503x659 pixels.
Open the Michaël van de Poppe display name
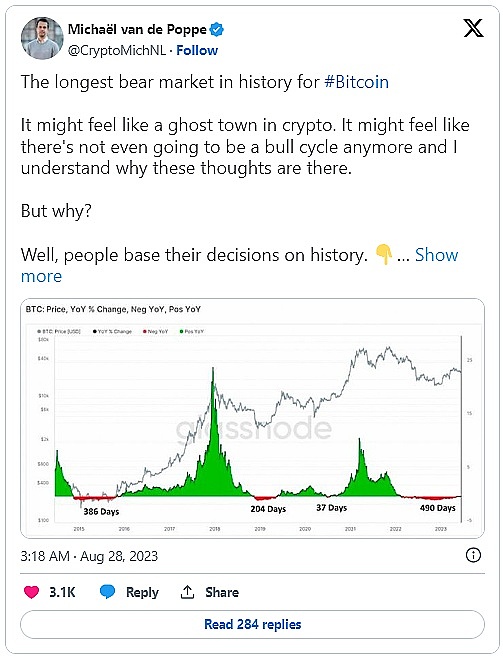click(x=137, y=29)
